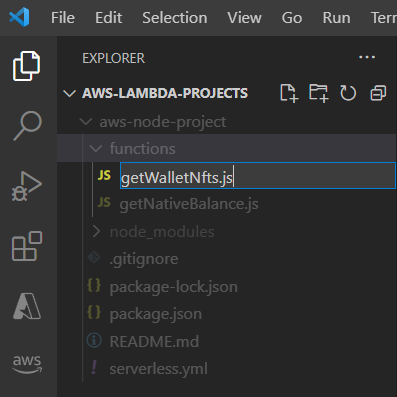Collapse all folders in Explorer
The height and width of the screenshot is (397, 397).
coord(378,93)
